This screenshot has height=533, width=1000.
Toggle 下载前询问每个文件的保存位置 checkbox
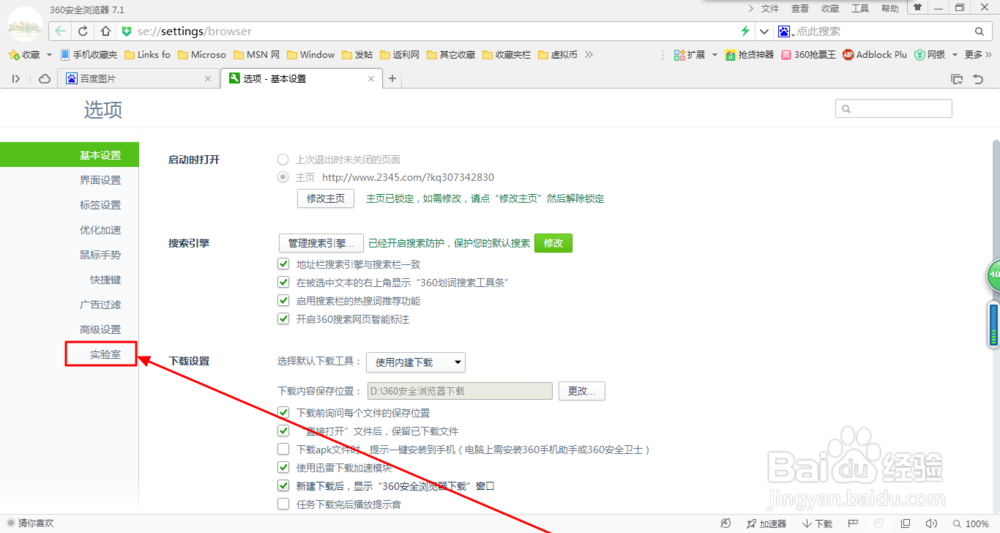(x=283, y=413)
